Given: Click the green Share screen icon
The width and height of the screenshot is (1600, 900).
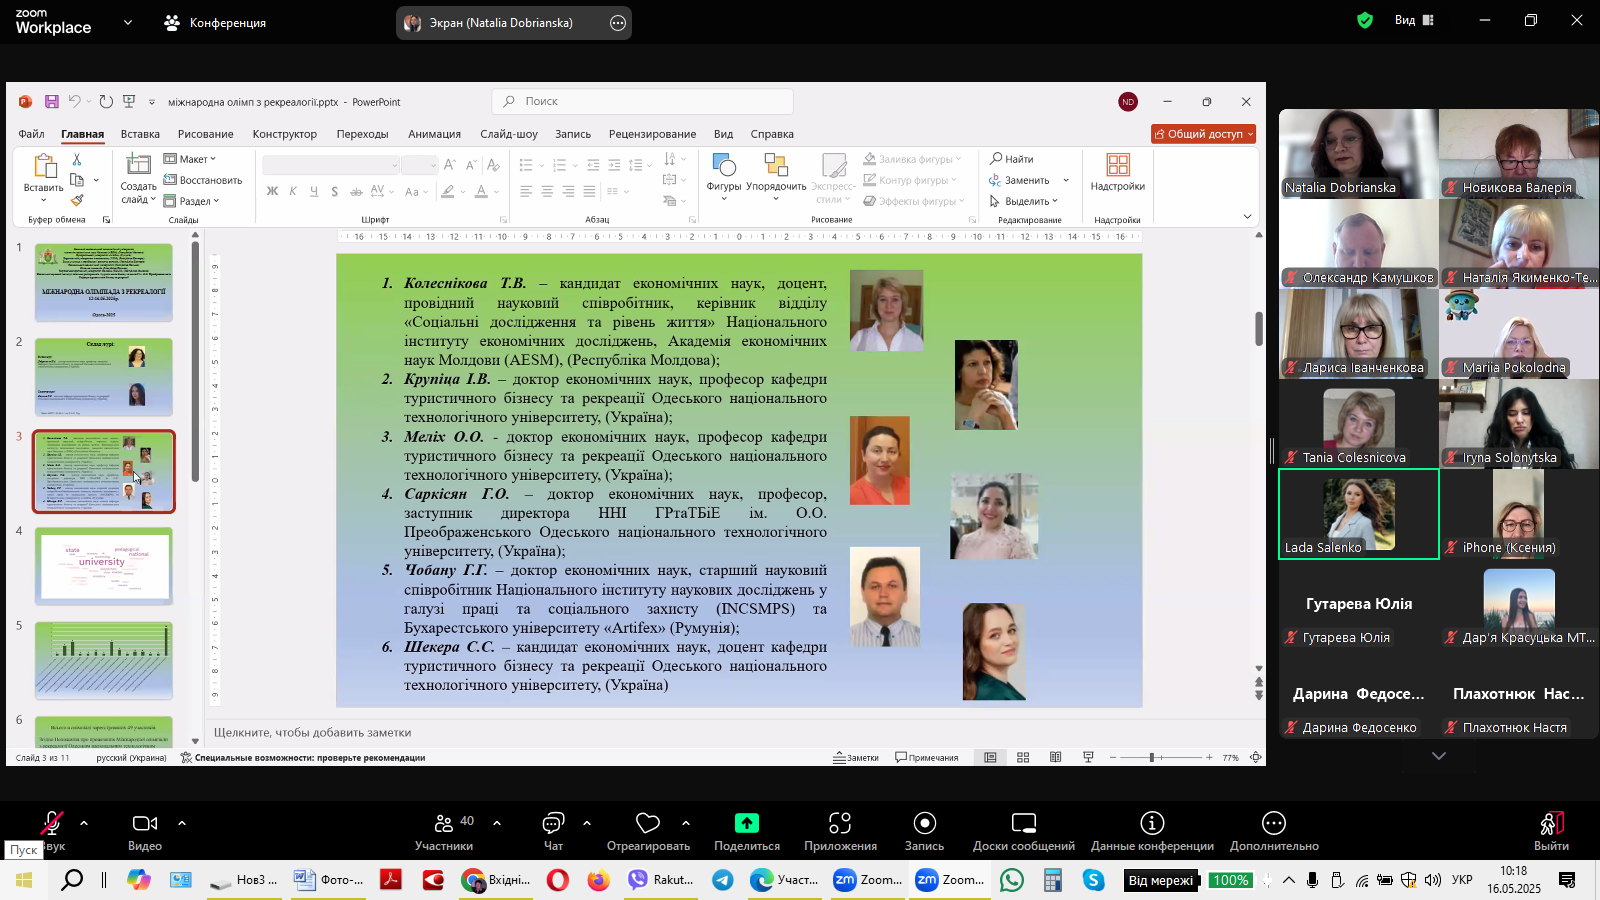Looking at the screenshot, I should 746,823.
